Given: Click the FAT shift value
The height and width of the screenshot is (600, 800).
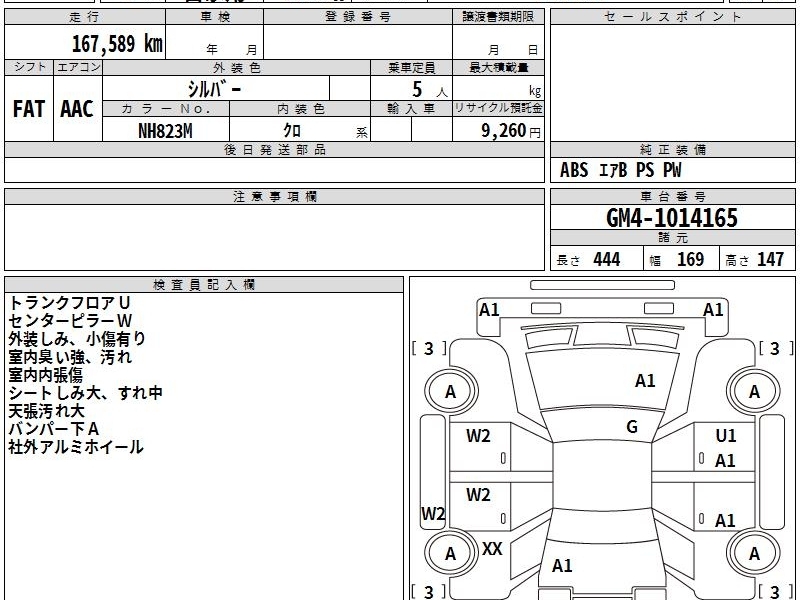Looking at the screenshot, I should click(x=29, y=109).
